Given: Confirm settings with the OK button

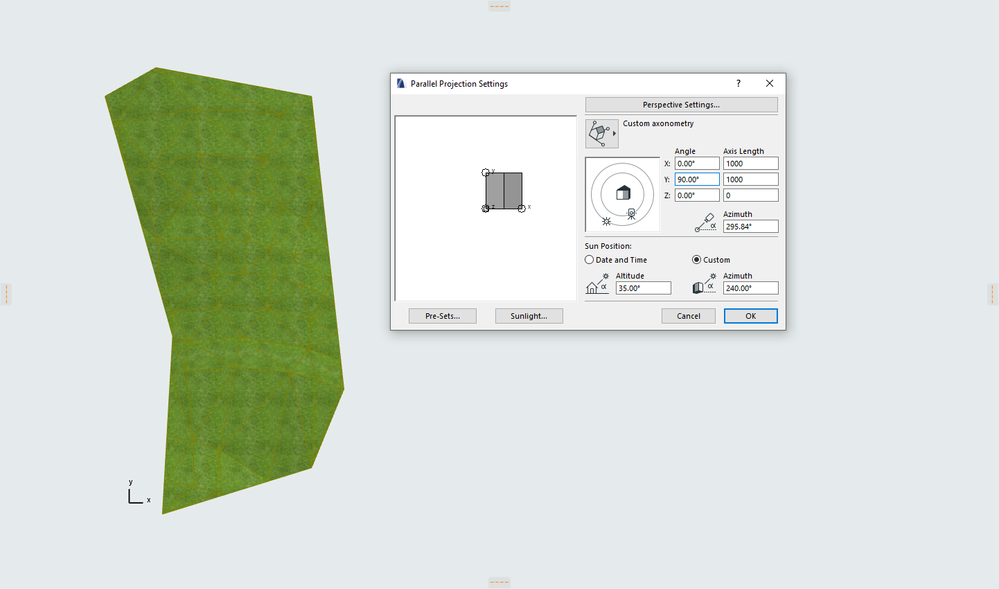Looking at the screenshot, I should (x=750, y=316).
